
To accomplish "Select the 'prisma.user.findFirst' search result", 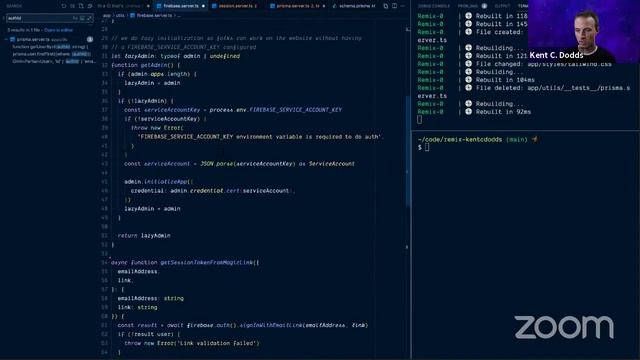I will [x=51, y=54].
